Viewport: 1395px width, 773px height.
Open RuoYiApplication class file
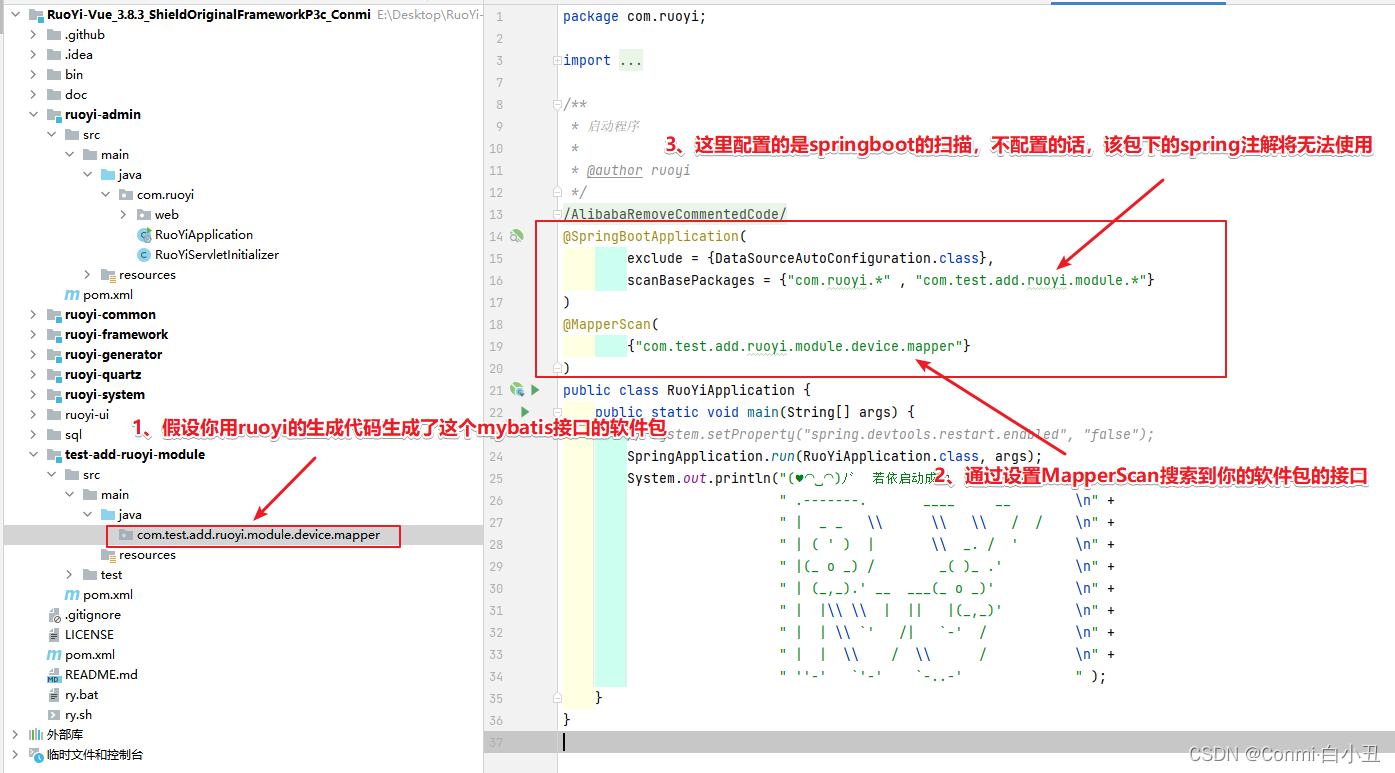coord(204,234)
